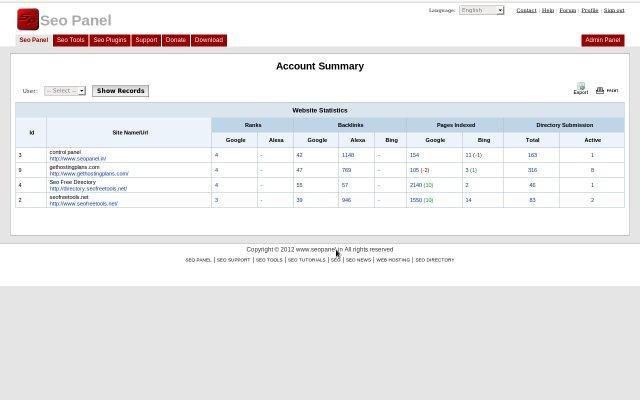Go to the Admin Panel
The height and width of the screenshot is (400, 640).
(x=603, y=40)
